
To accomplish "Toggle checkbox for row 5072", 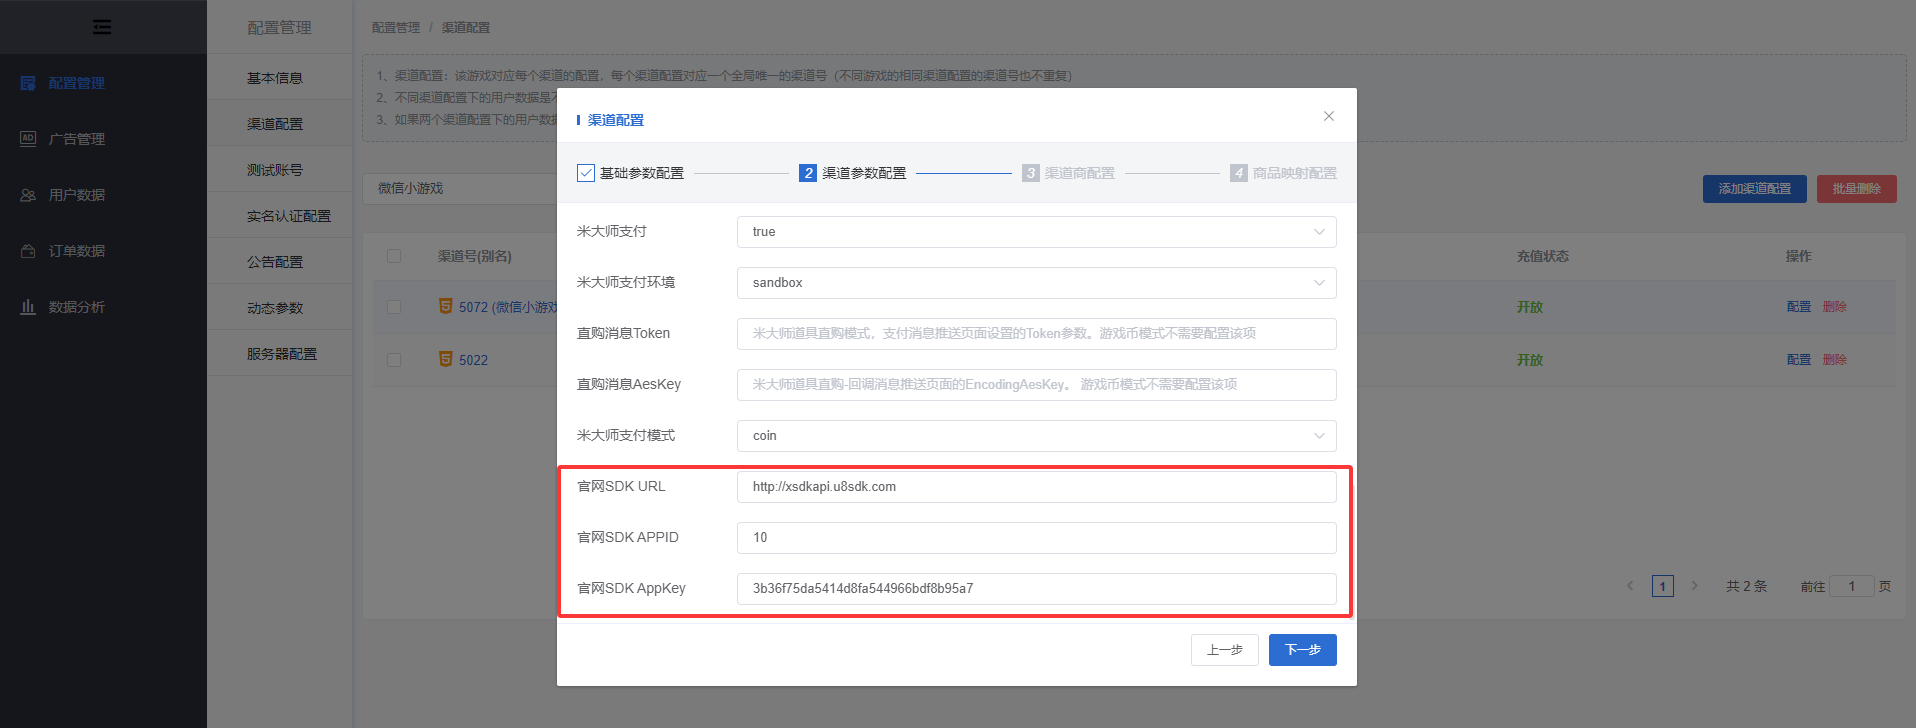I will 394,307.
